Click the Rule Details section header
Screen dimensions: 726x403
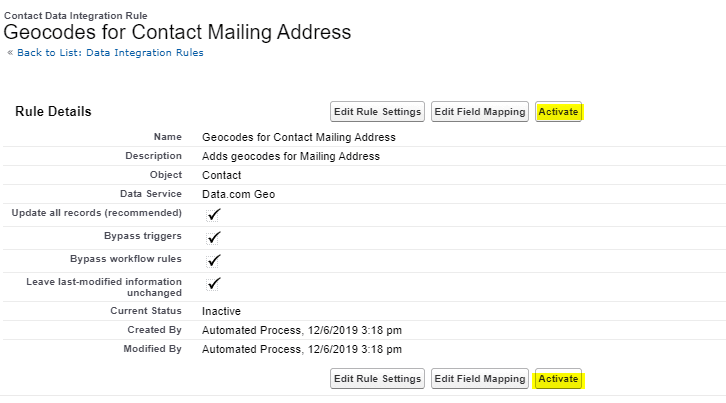tap(53, 111)
